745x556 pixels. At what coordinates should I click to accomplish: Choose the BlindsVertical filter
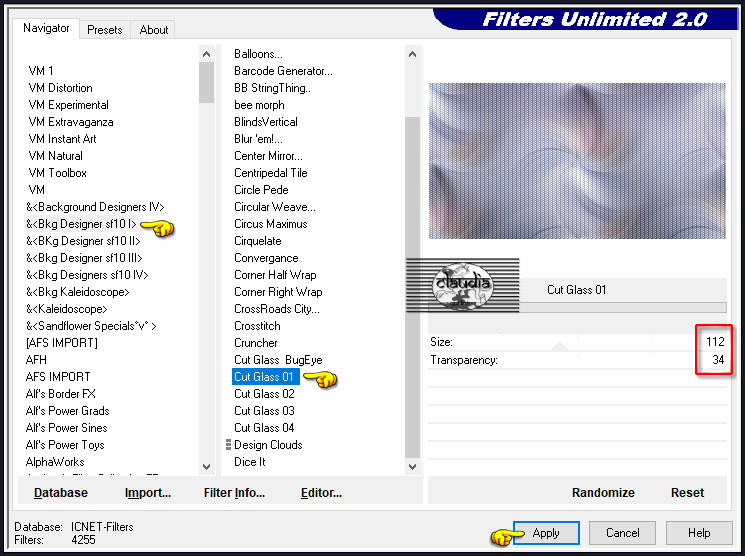[x=266, y=122]
